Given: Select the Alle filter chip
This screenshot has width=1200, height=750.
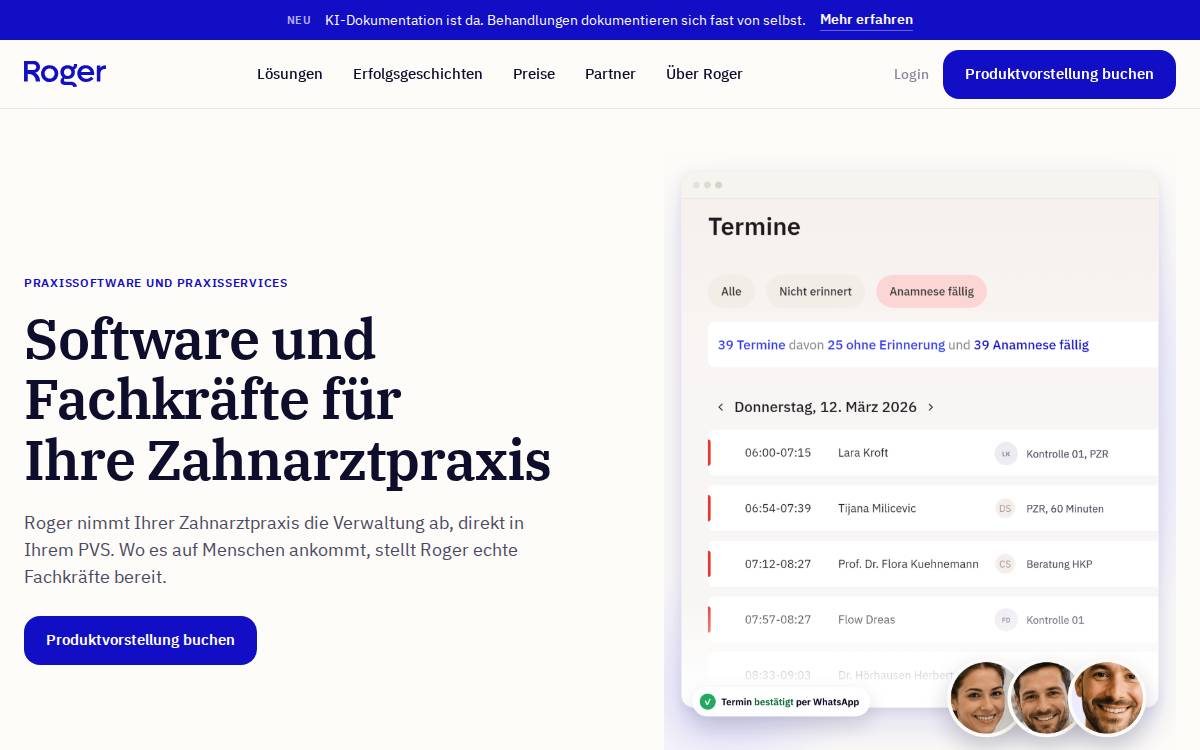Looking at the screenshot, I should click(731, 291).
